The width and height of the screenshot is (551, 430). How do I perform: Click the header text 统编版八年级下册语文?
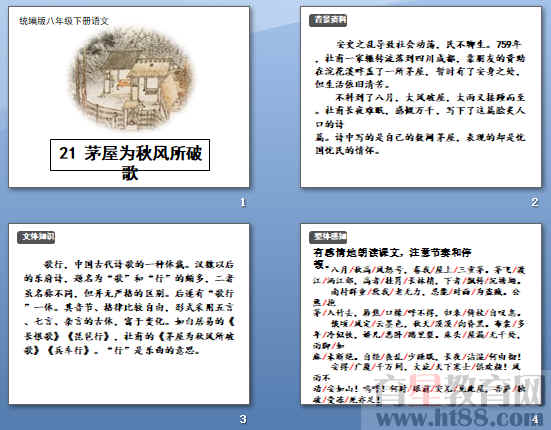(64, 21)
